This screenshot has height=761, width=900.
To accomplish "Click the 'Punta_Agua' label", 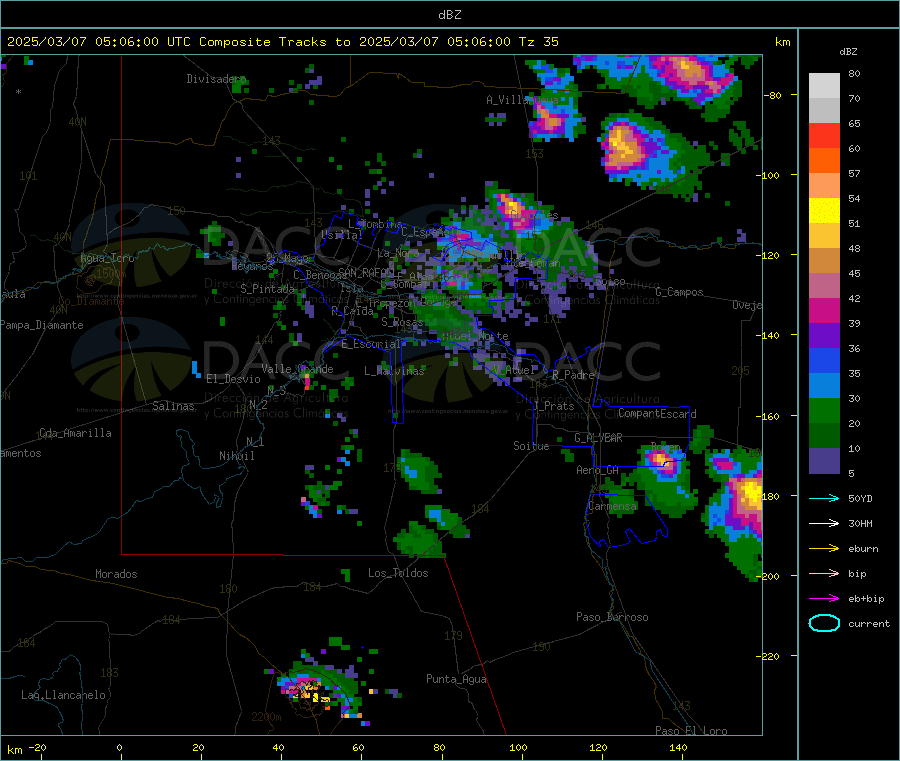I will 456,679.
